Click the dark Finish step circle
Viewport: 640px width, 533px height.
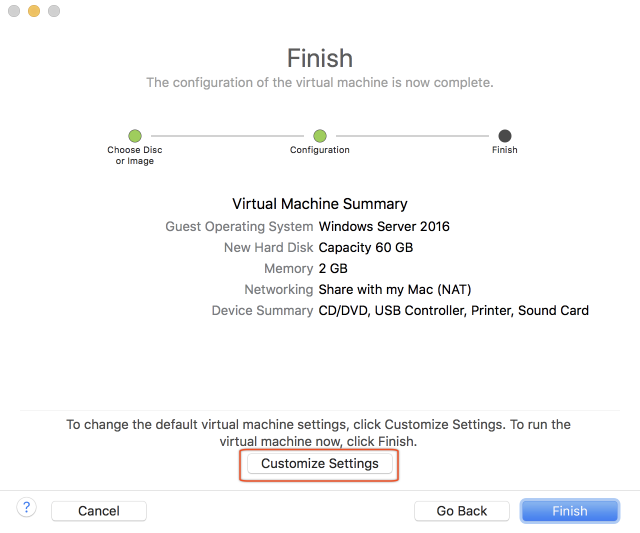(505, 135)
